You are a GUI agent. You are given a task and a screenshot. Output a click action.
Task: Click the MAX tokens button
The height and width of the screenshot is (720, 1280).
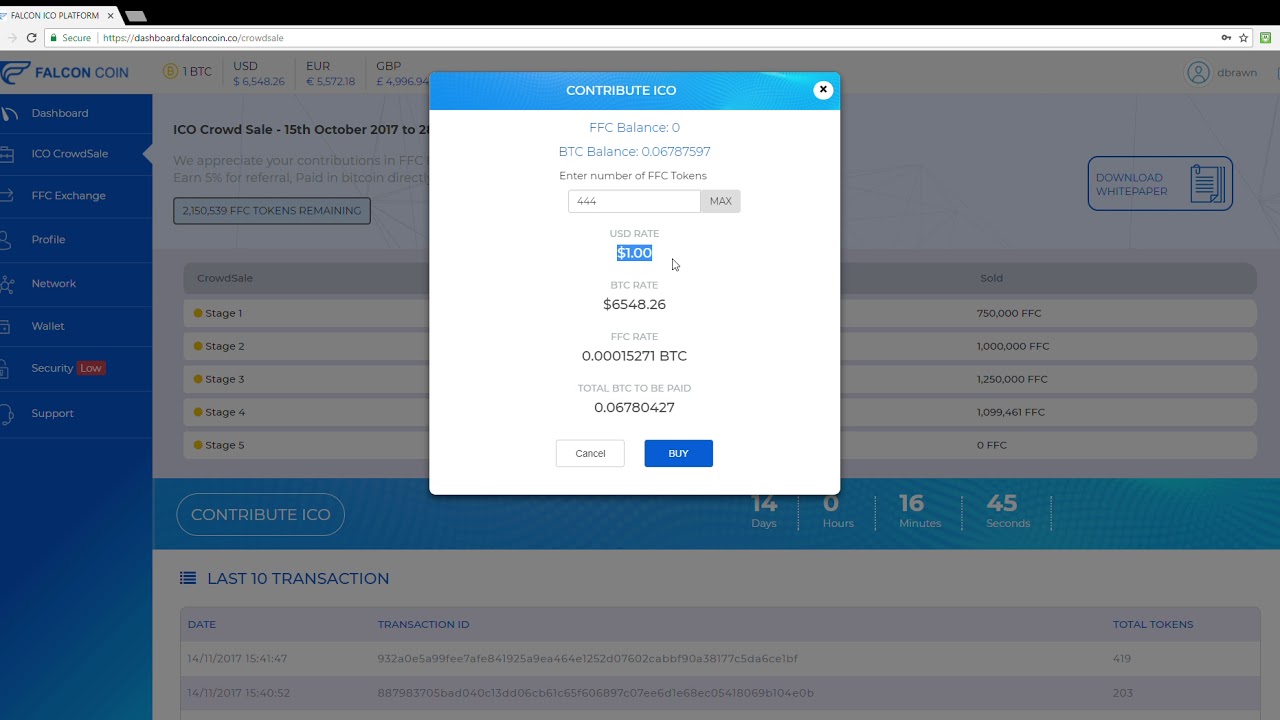720,201
